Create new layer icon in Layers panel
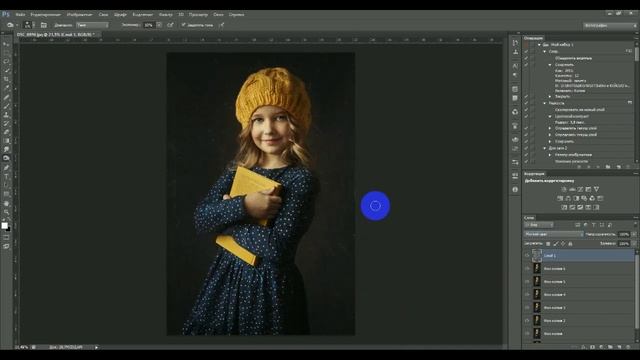 tap(619, 347)
